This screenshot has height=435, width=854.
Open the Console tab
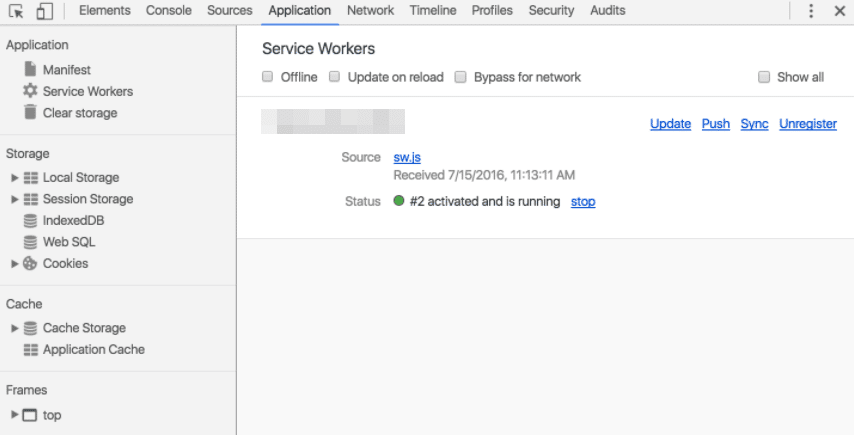click(x=169, y=11)
